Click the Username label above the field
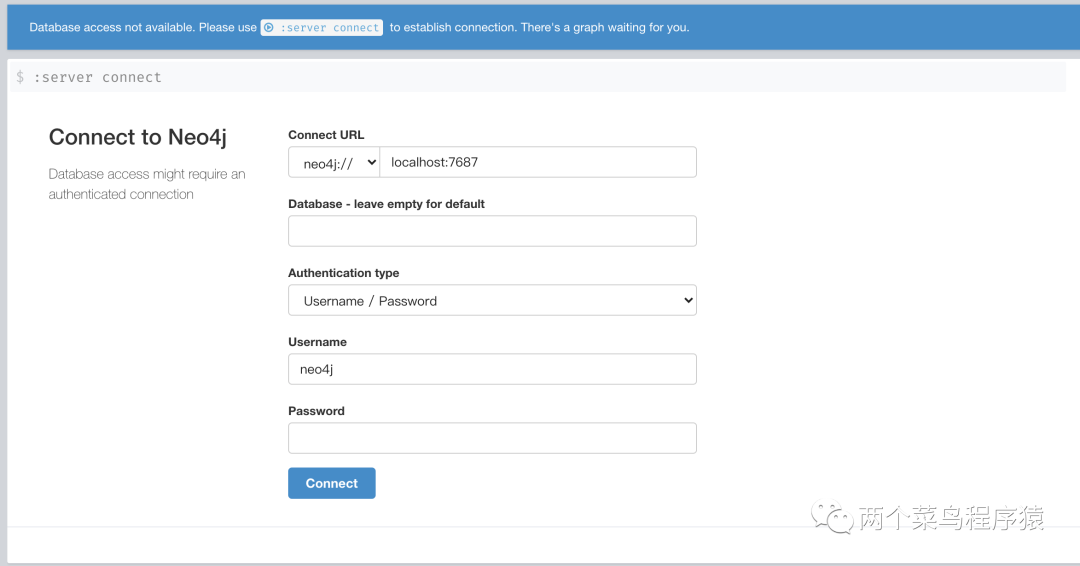Viewport: 1080px width, 566px height. click(318, 342)
